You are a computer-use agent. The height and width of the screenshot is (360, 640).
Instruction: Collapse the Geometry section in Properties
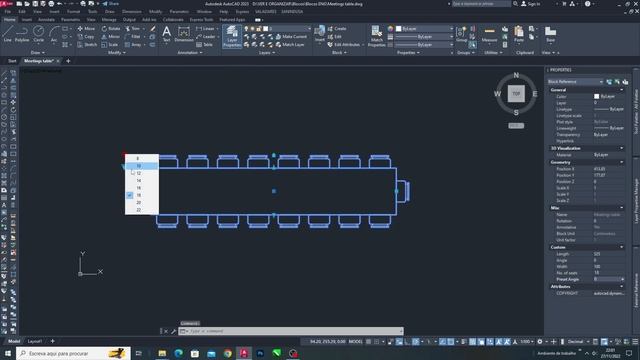point(622,162)
